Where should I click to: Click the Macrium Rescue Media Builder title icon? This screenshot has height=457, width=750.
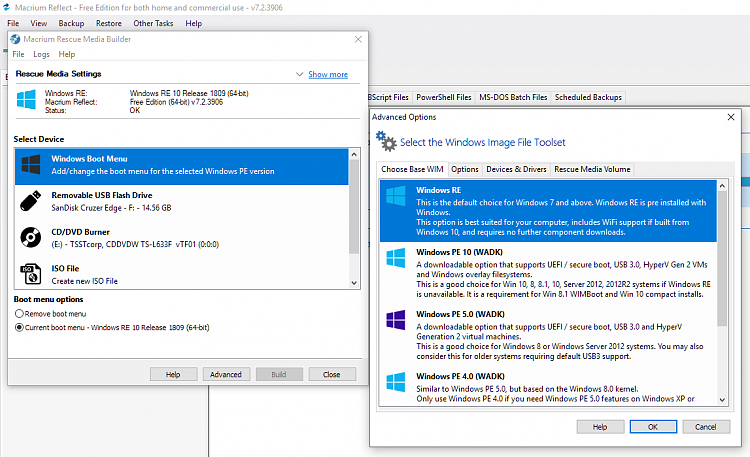pyautogui.click(x=15, y=39)
